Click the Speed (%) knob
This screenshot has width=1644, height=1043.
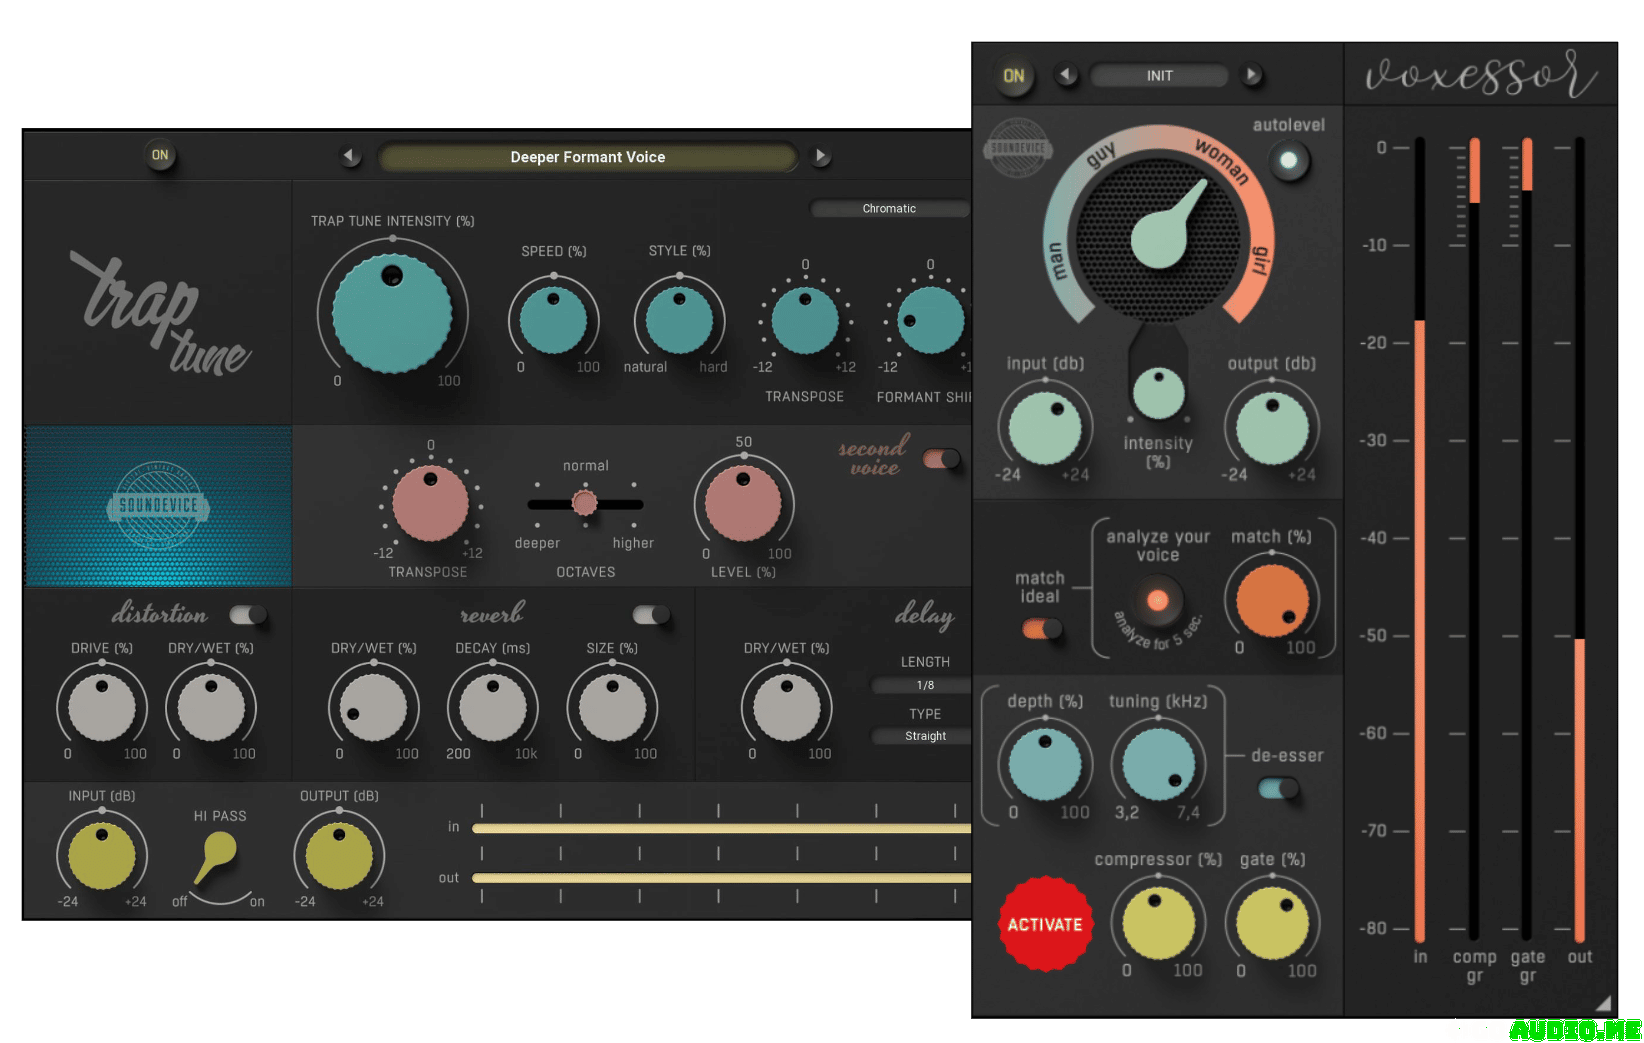[x=553, y=320]
